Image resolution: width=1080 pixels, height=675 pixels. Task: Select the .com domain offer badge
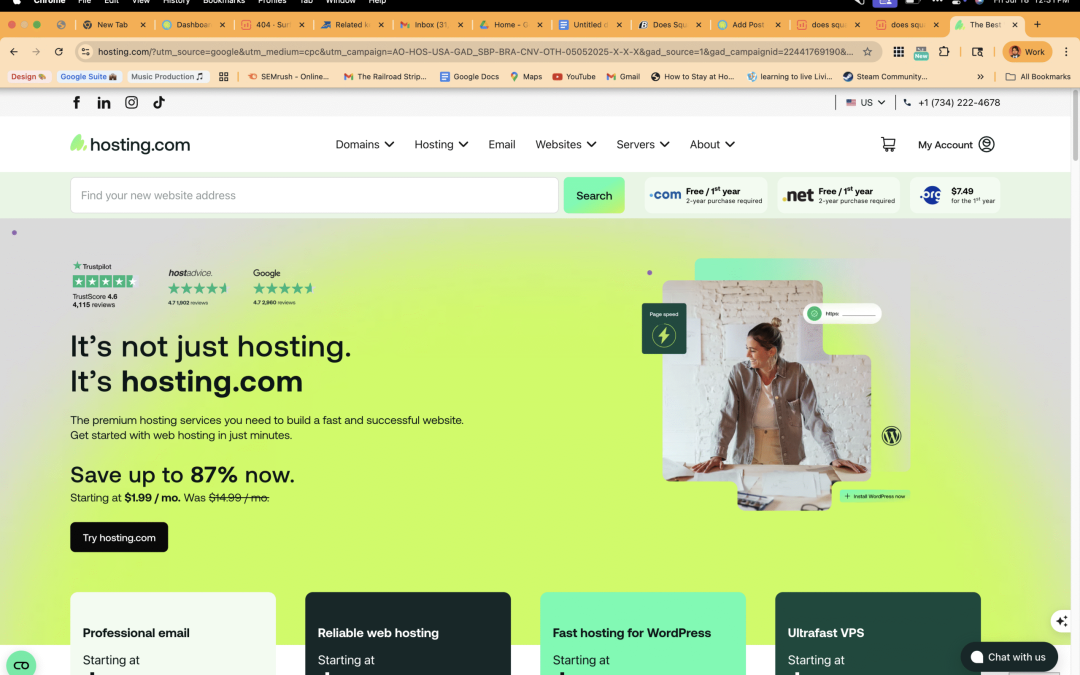(x=706, y=194)
